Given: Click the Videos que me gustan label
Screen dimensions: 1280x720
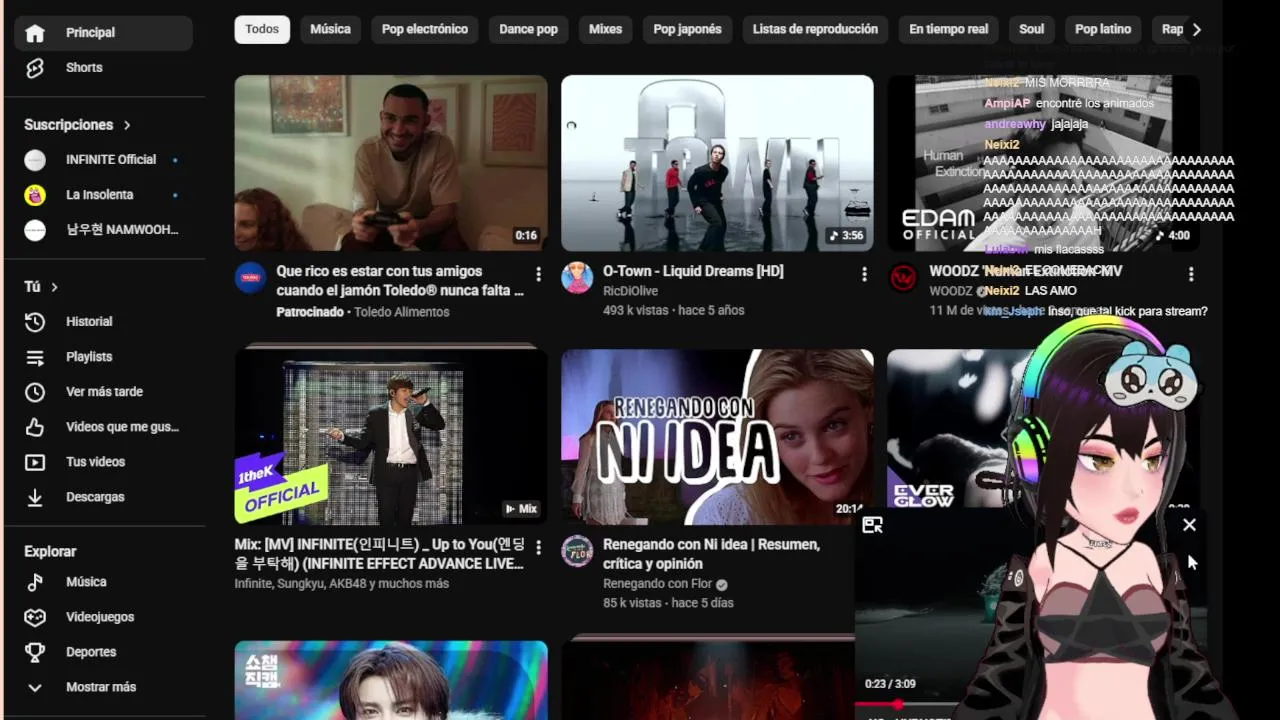Looking at the screenshot, I should tap(122, 427).
